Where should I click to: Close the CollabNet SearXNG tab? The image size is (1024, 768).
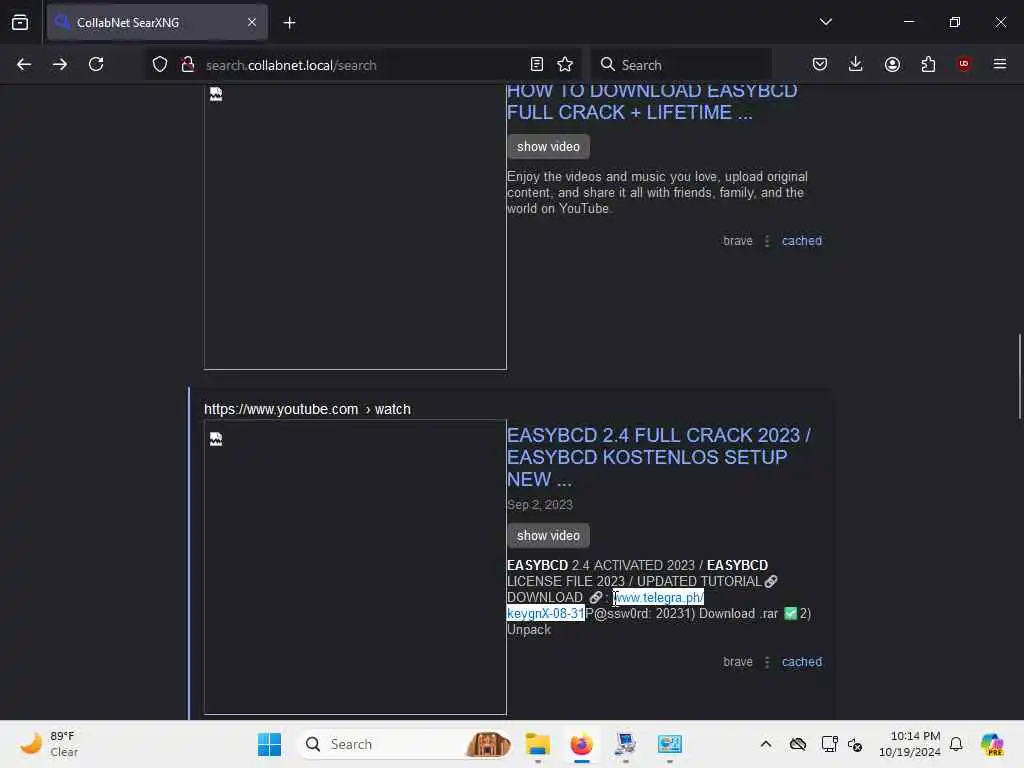252,22
